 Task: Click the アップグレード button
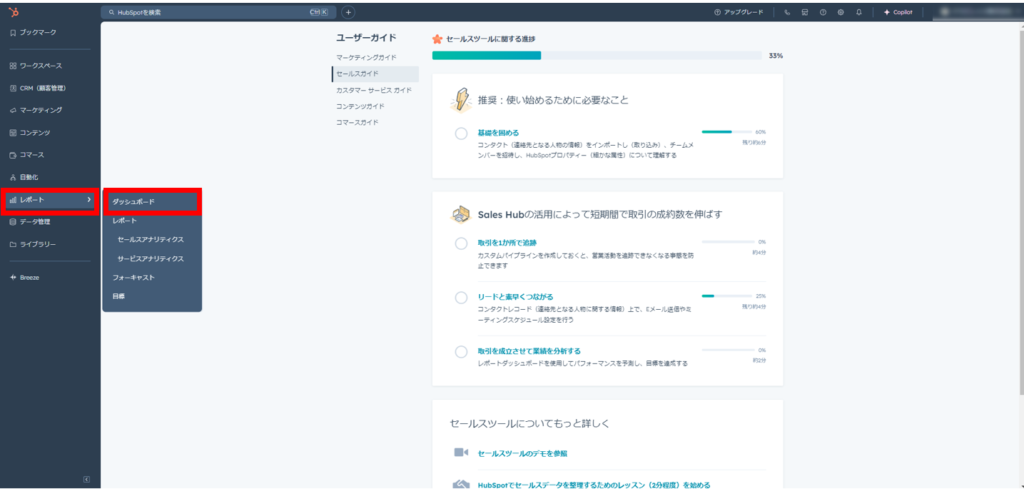(x=739, y=12)
